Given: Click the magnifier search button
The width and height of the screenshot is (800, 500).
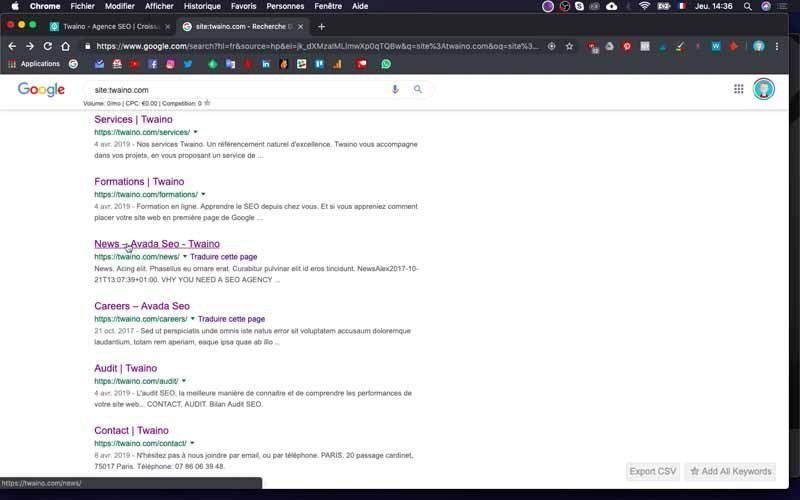Looking at the screenshot, I should click(418, 90).
